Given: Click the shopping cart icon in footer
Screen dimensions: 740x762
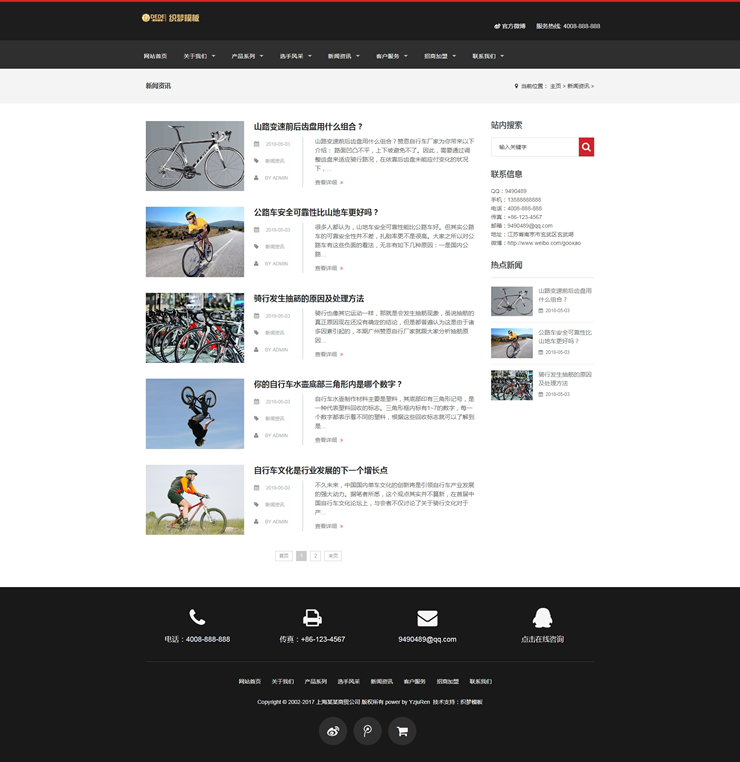Looking at the screenshot, I should coord(402,731).
